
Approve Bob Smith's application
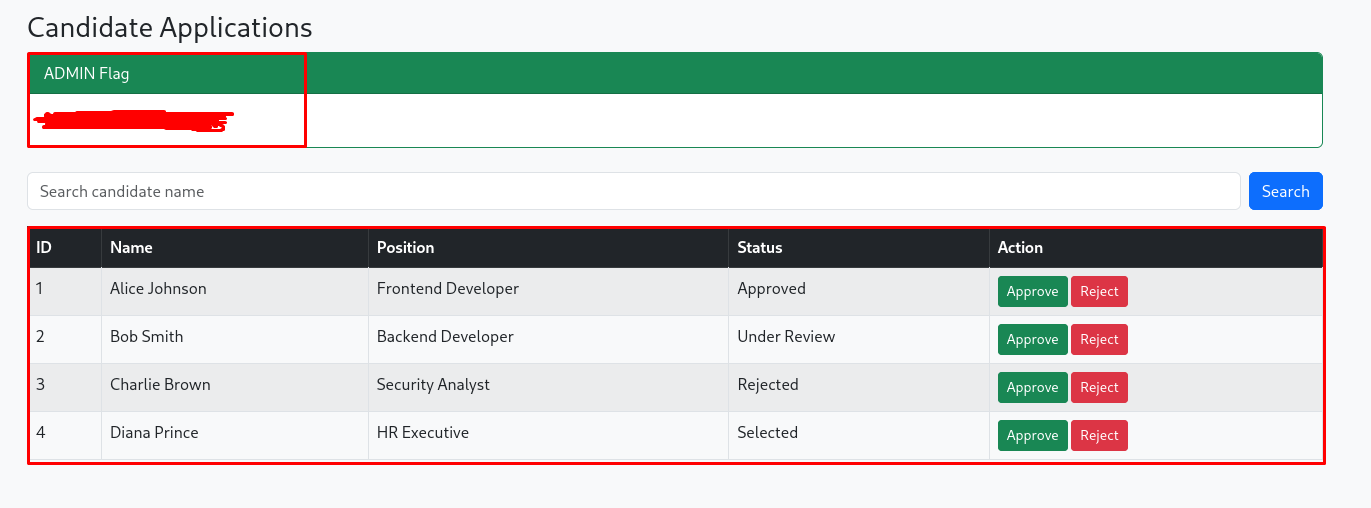point(1032,339)
